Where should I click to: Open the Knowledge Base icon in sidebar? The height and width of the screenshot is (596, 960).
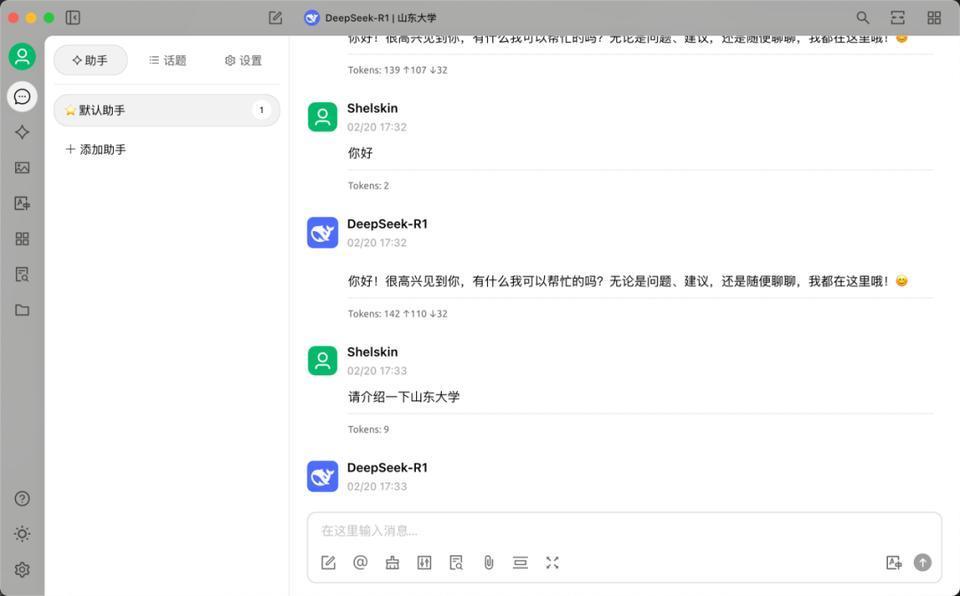click(x=22, y=274)
